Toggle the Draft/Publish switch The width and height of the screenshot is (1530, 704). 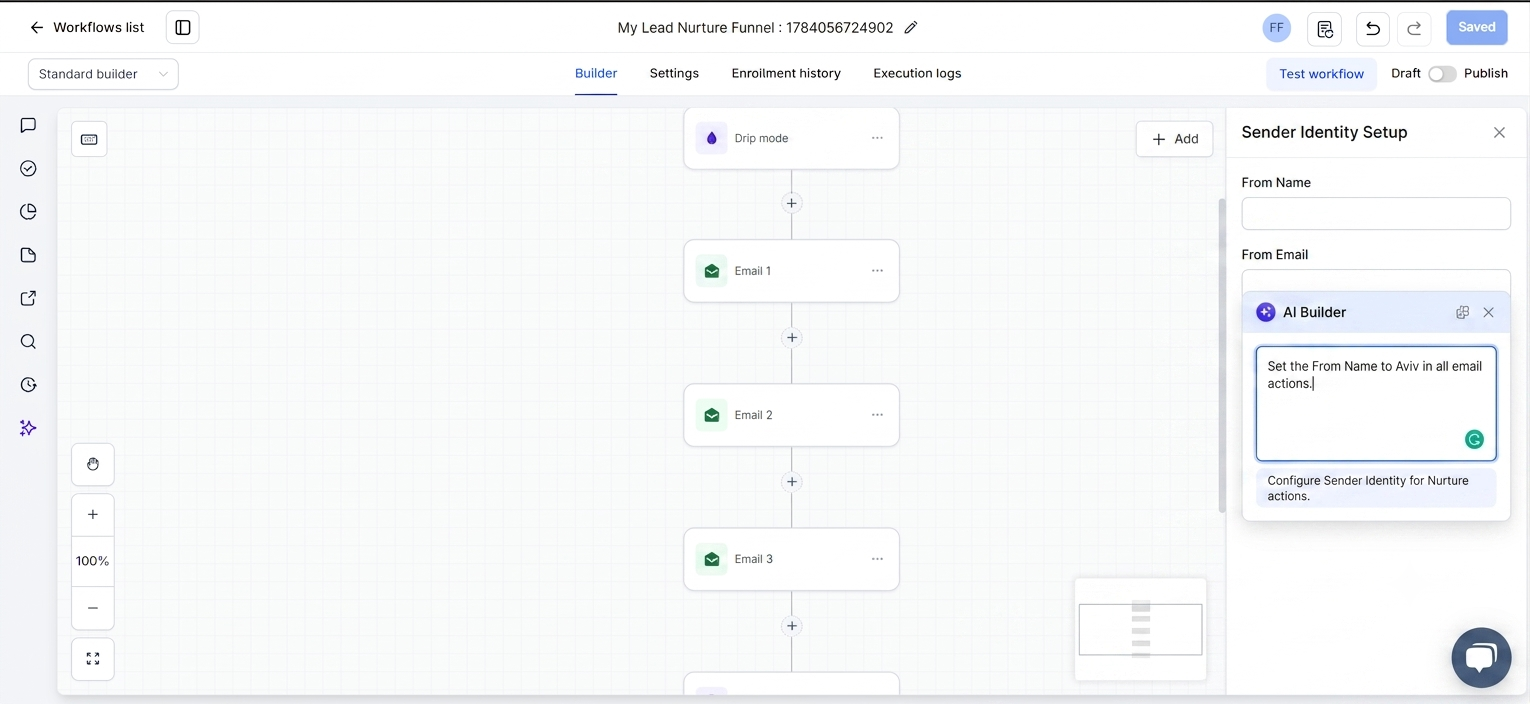[1442, 74]
